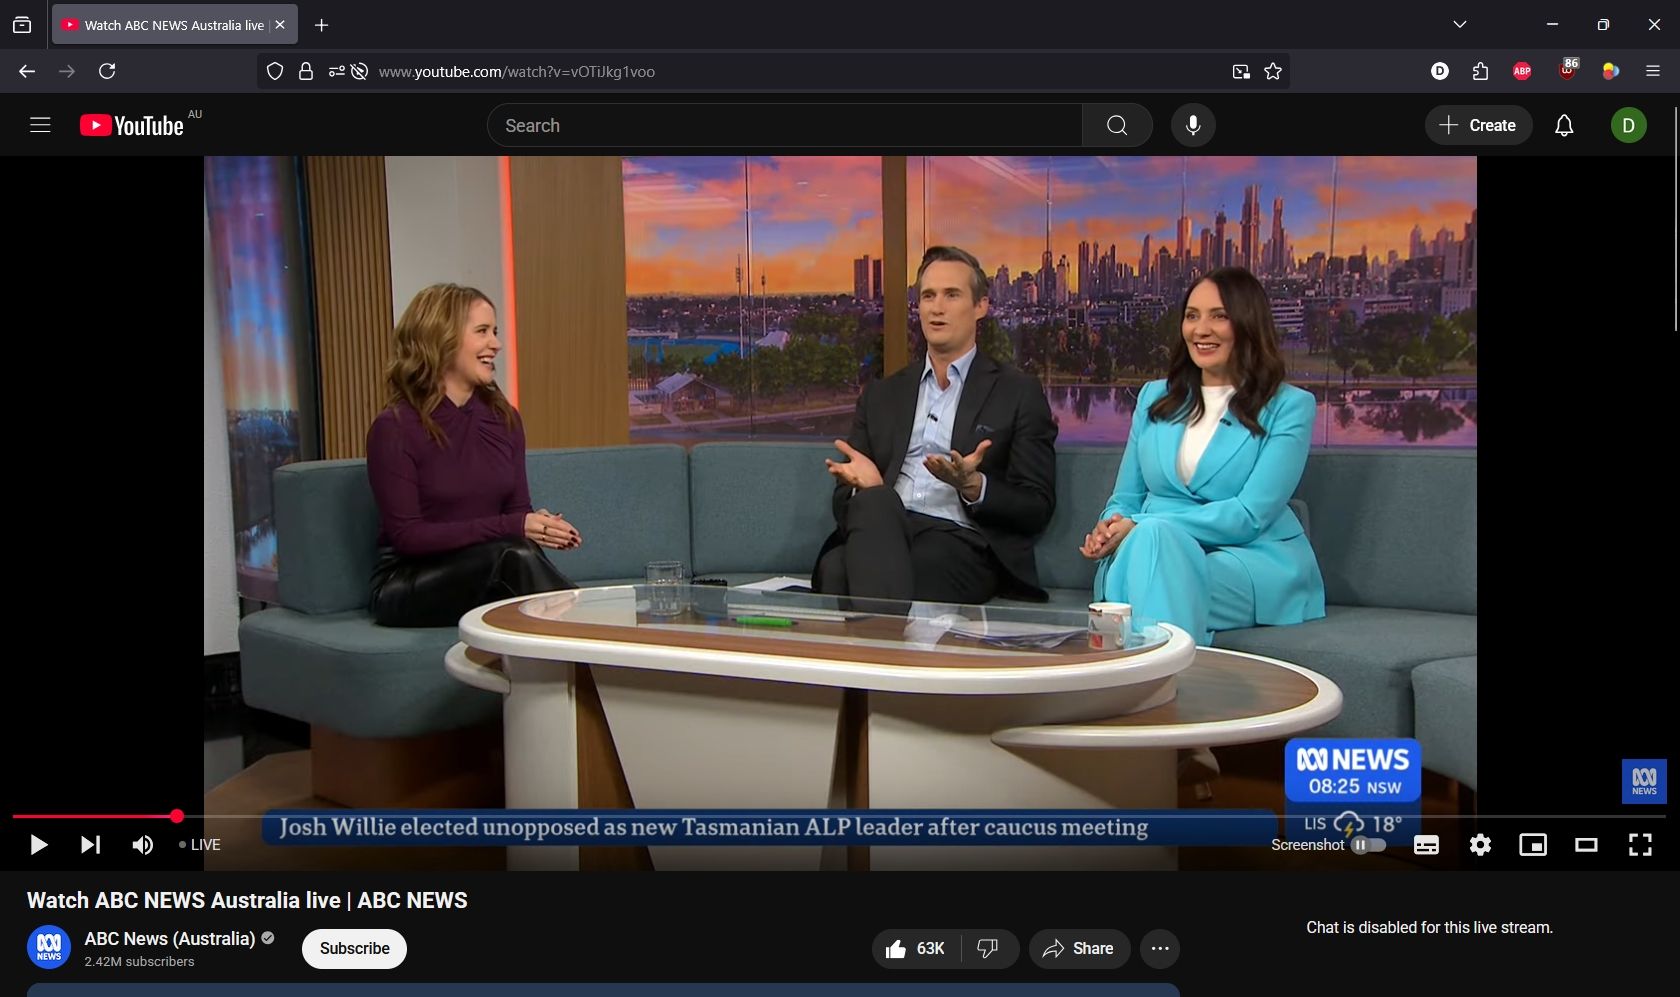
Task: Switch video to miniplayer
Action: [x=1533, y=845]
